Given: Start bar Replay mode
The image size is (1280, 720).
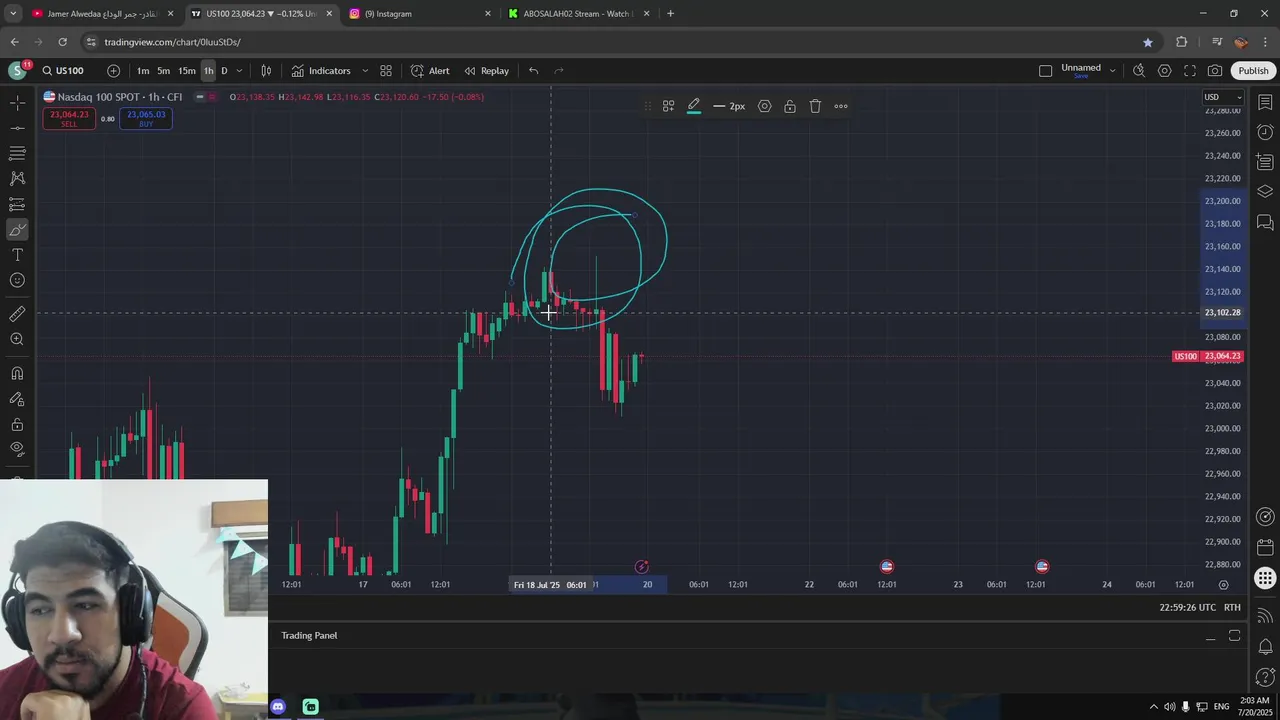Looking at the screenshot, I should pos(487,71).
